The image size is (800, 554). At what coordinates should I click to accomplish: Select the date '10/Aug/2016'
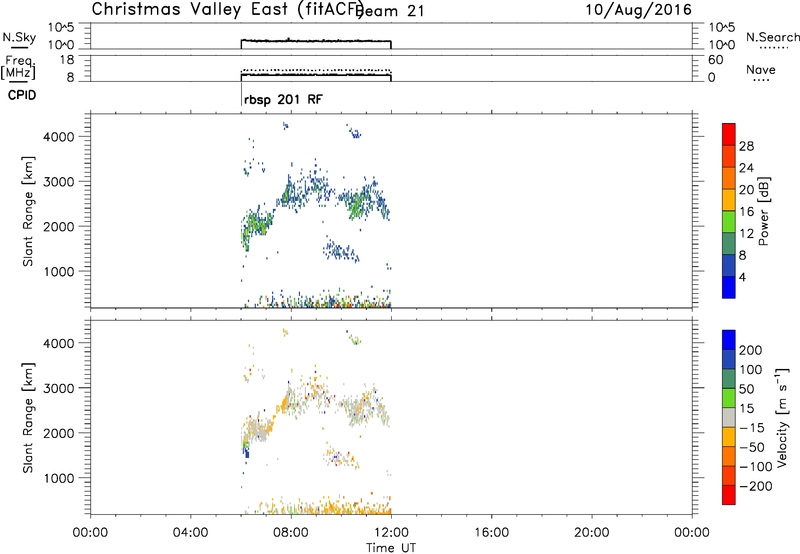click(638, 9)
